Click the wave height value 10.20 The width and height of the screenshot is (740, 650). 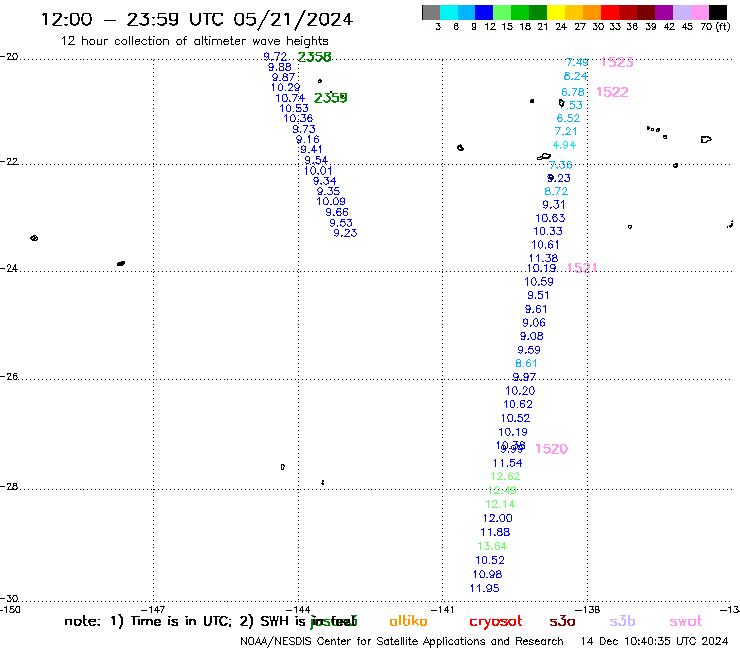pyautogui.click(x=520, y=391)
